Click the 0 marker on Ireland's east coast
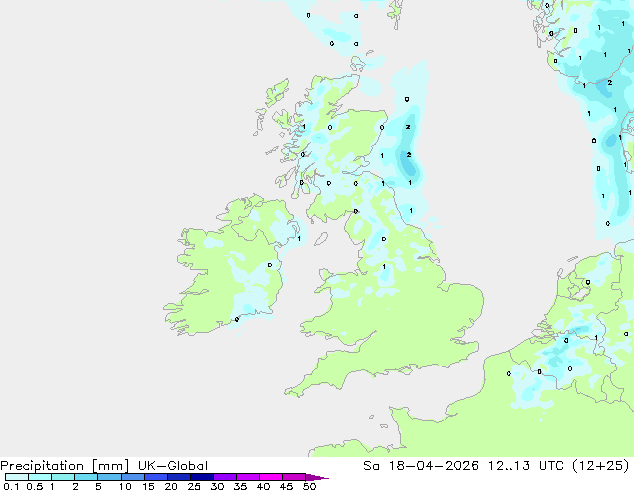 tap(270, 265)
